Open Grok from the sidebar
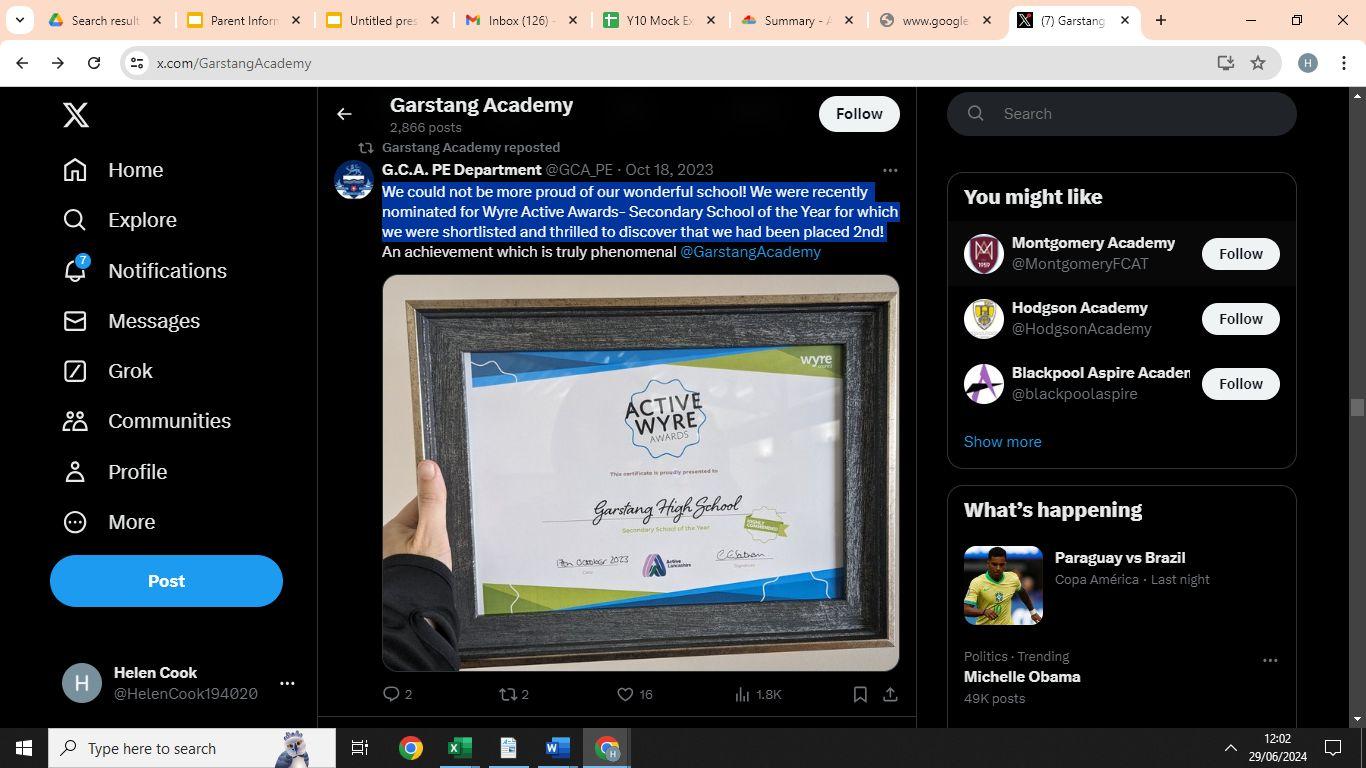The height and width of the screenshot is (768, 1366). tap(108, 371)
